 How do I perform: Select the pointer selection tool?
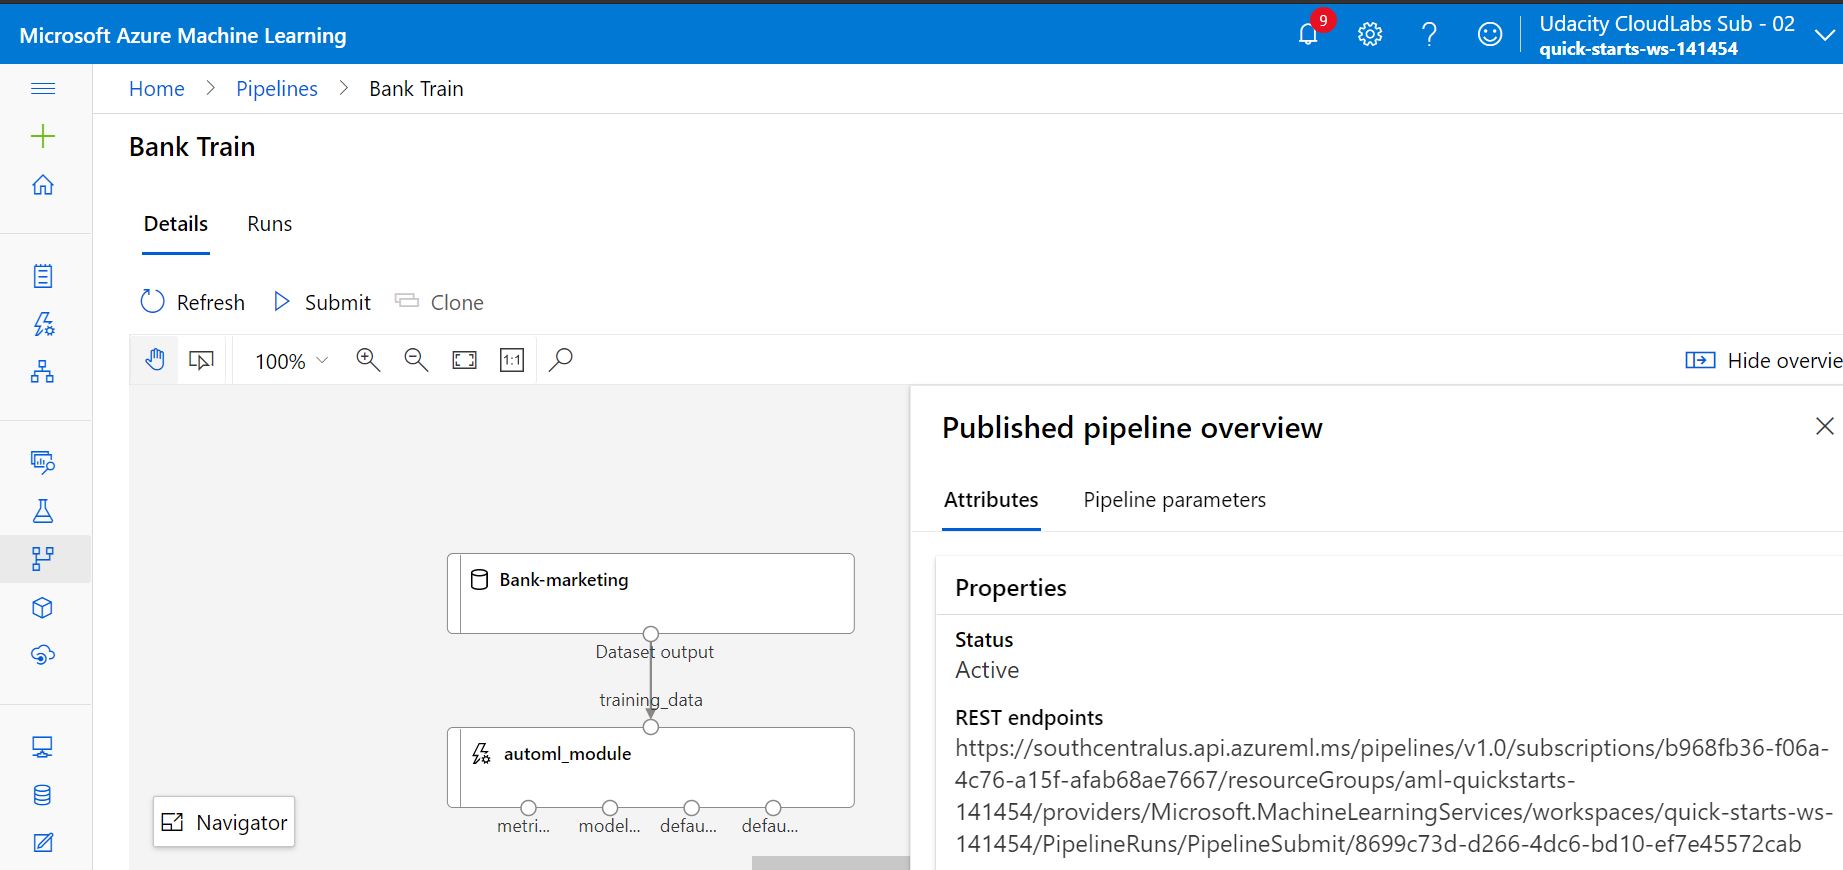(202, 360)
